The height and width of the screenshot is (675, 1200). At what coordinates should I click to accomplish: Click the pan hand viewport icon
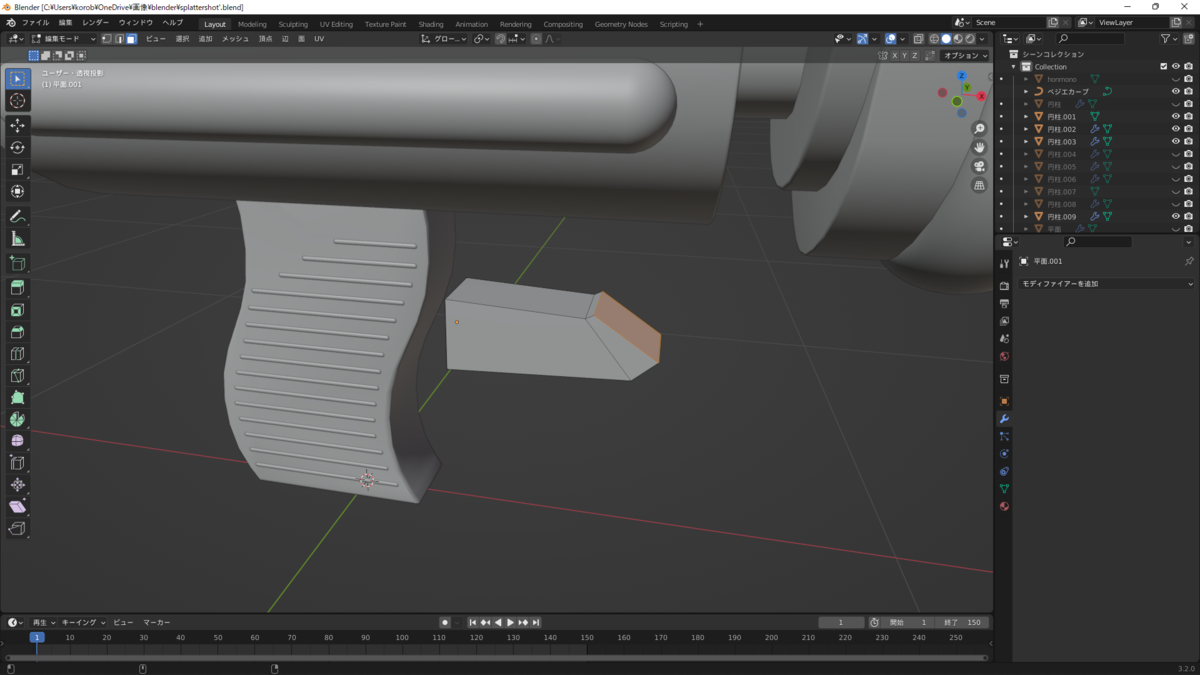[979, 147]
